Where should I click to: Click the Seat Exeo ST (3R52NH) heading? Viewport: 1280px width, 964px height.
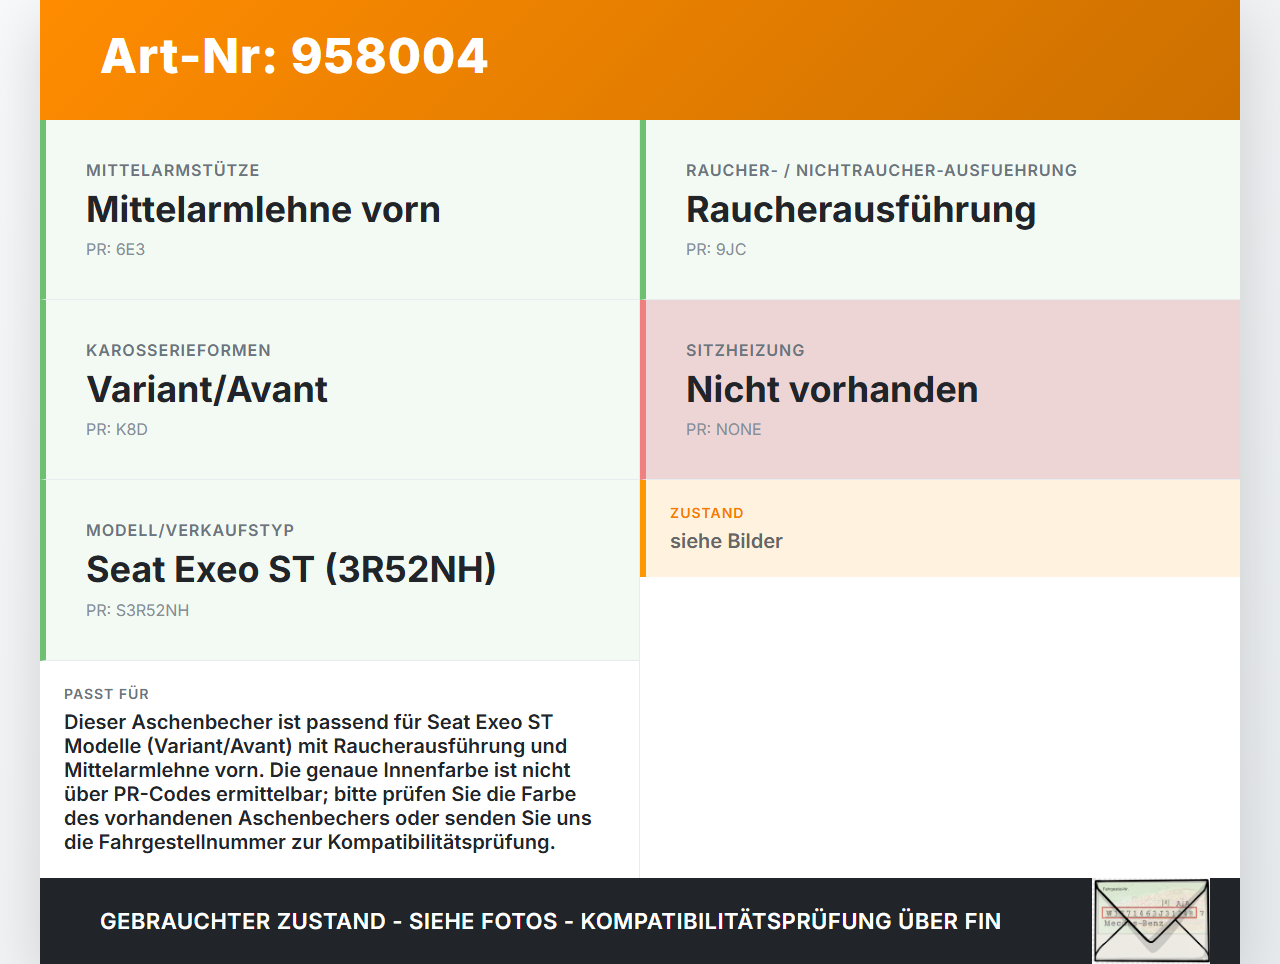pos(292,568)
